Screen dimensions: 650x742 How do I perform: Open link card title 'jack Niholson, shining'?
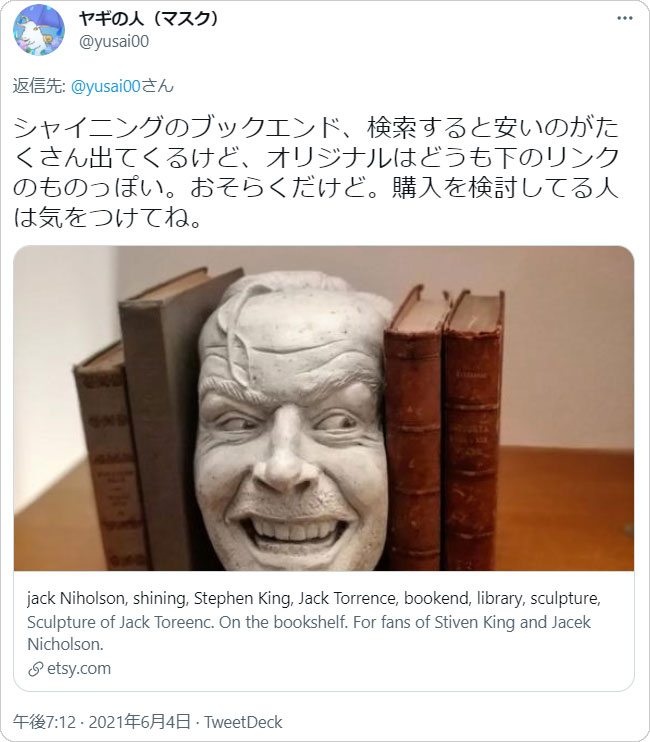coord(314,598)
